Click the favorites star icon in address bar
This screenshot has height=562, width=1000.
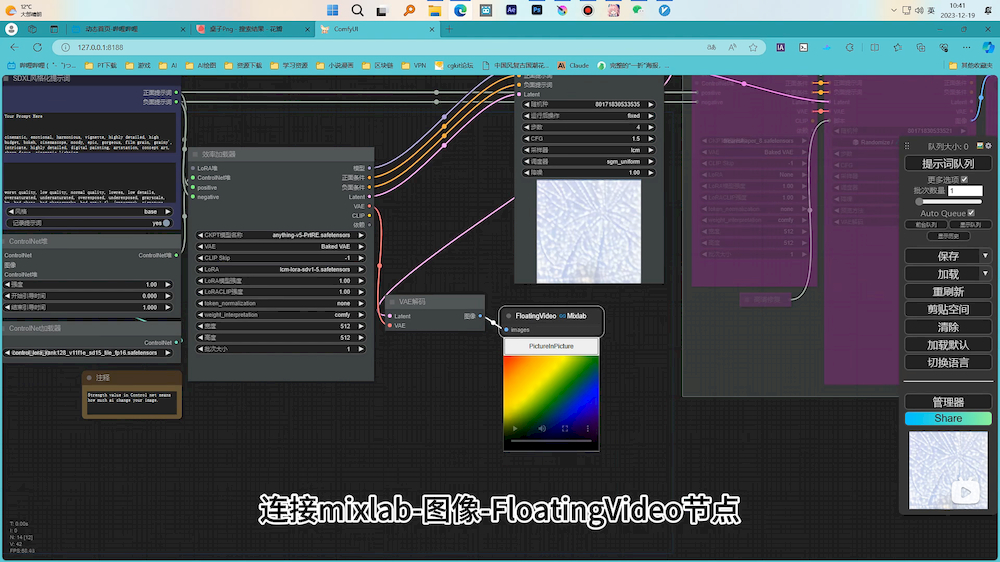[x=755, y=47]
